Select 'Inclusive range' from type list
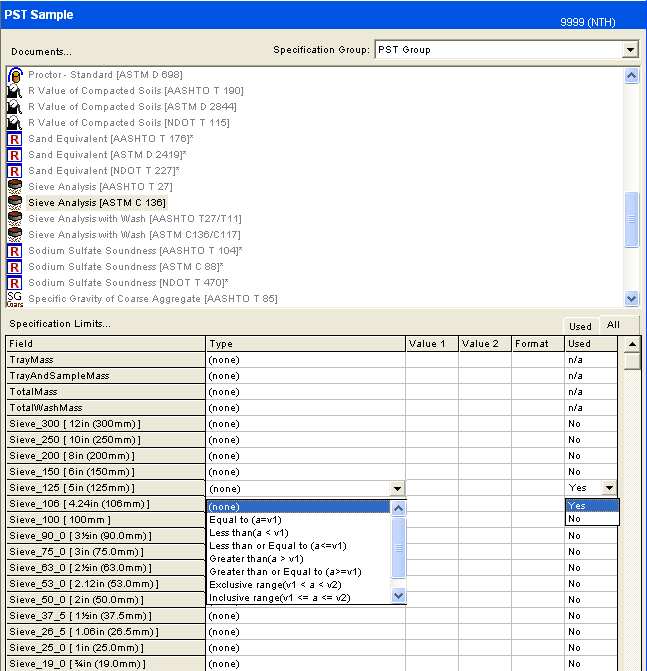This screenshot has width=647, height=671. coord(280,597)
